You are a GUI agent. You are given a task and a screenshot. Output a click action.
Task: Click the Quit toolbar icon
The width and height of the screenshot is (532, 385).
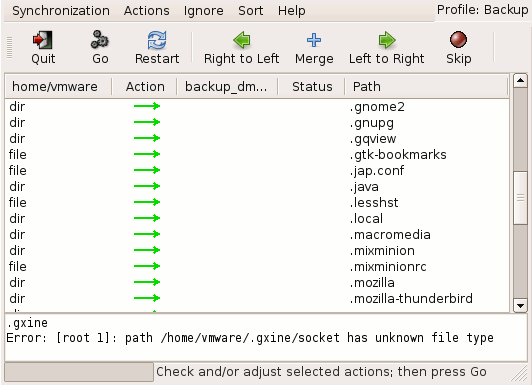click(43, 40)
